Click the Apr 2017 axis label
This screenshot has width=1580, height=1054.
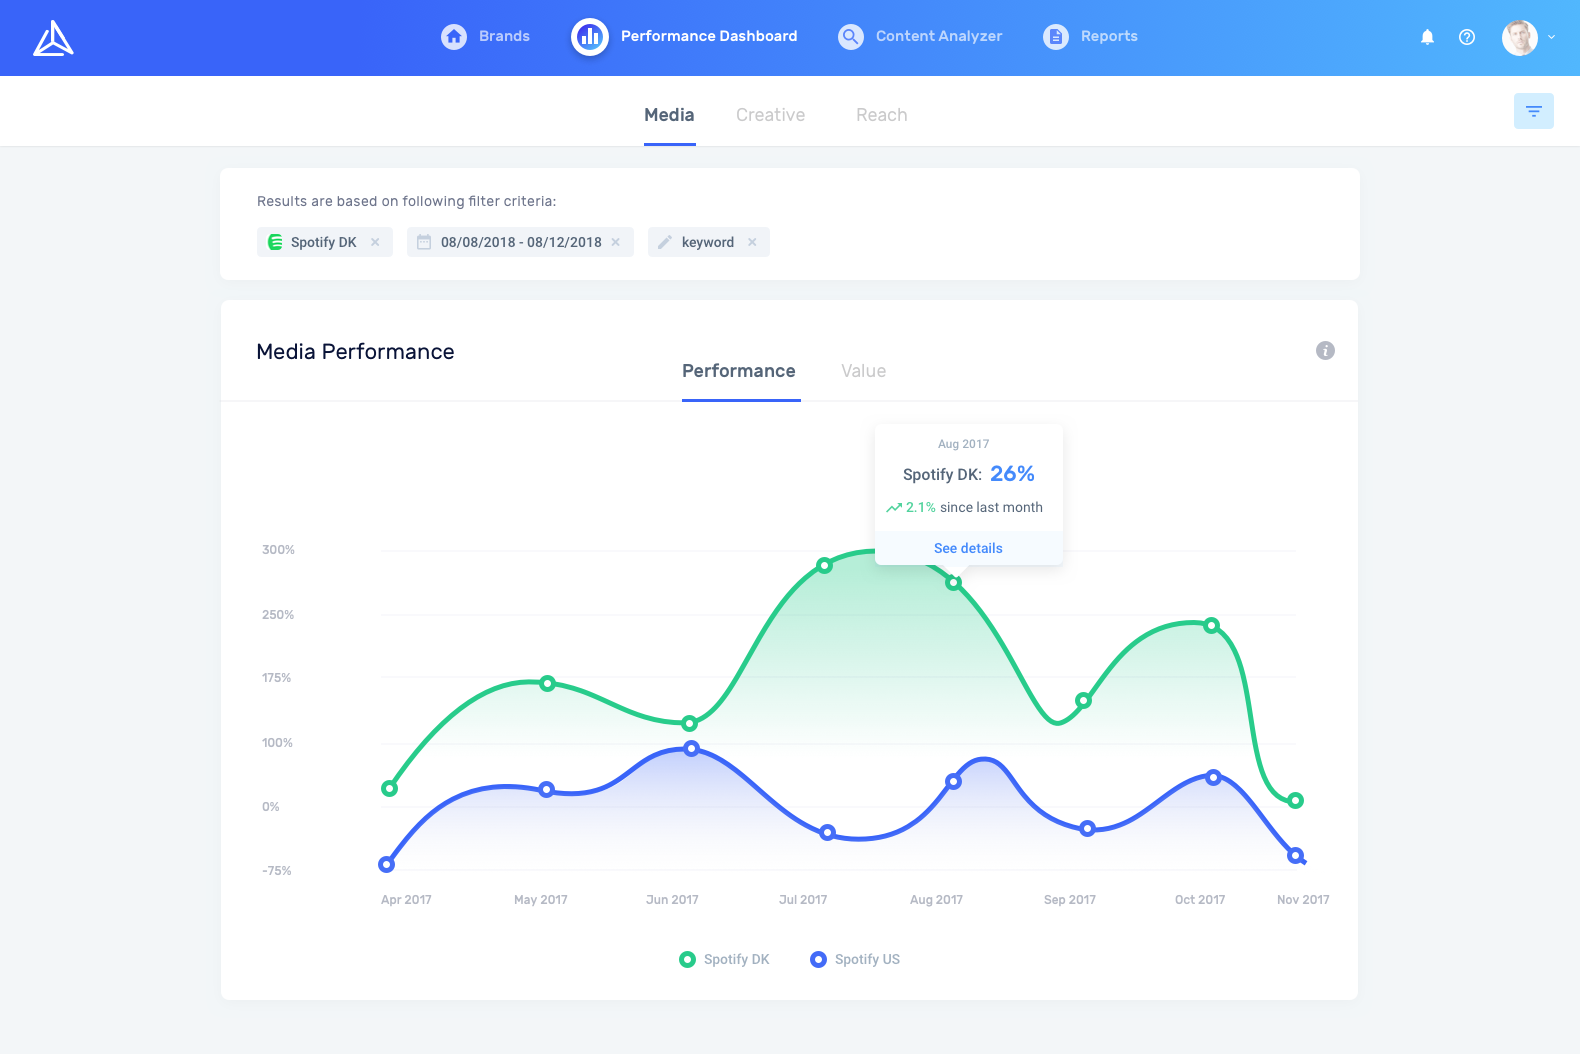coord(406,900)
